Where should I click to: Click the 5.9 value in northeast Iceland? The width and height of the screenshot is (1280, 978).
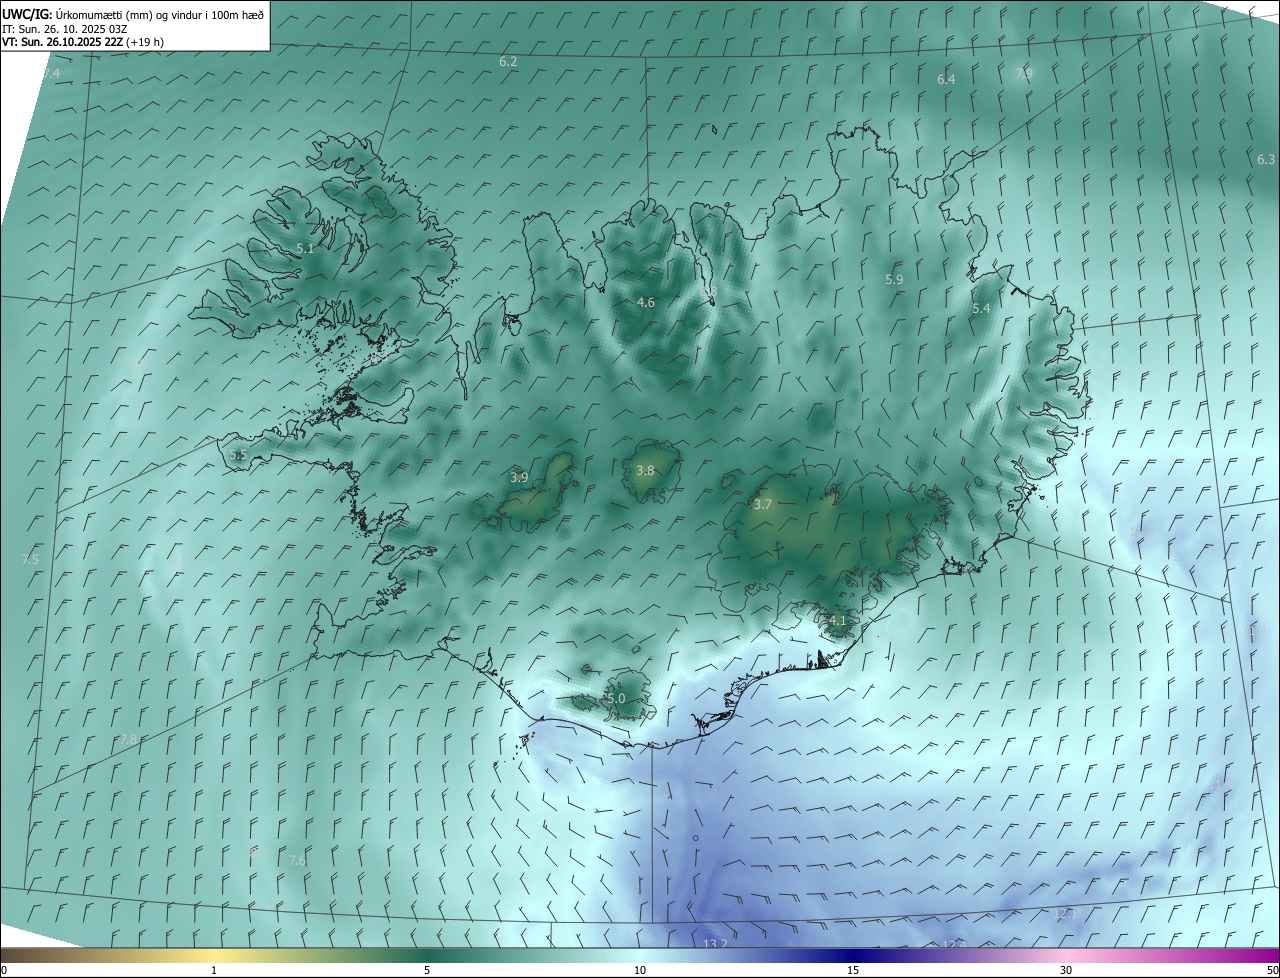[894, 280]
